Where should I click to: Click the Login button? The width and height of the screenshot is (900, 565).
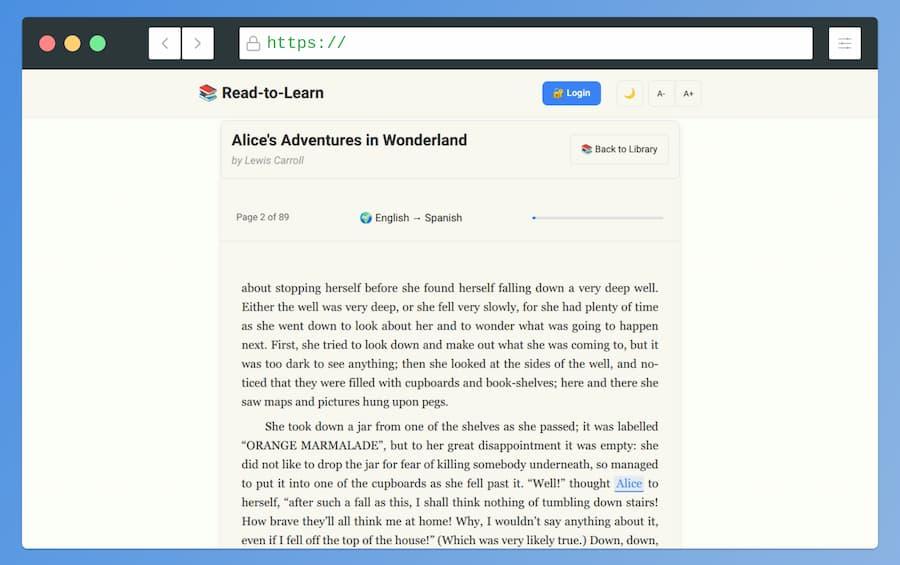click(x=571, y=93)
